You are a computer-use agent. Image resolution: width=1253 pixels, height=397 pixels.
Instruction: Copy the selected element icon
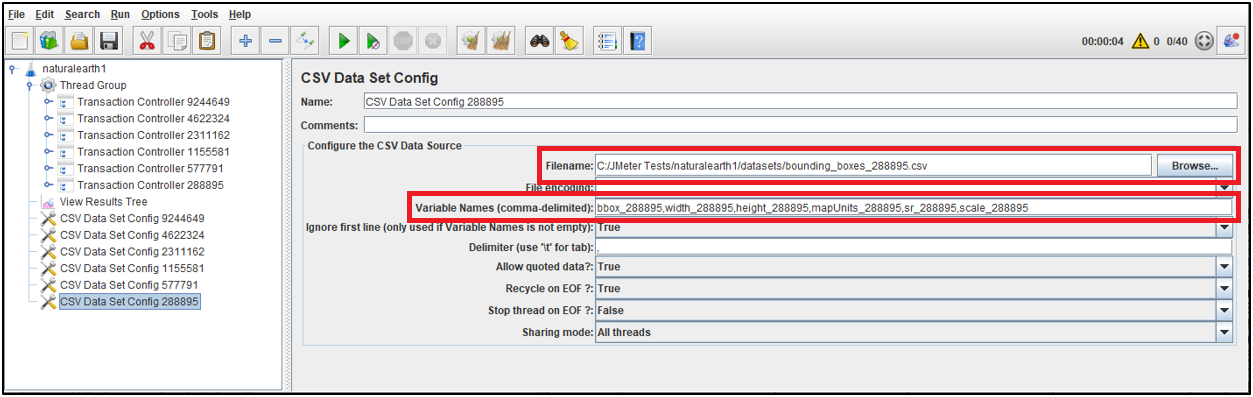[x=177, y=41]
